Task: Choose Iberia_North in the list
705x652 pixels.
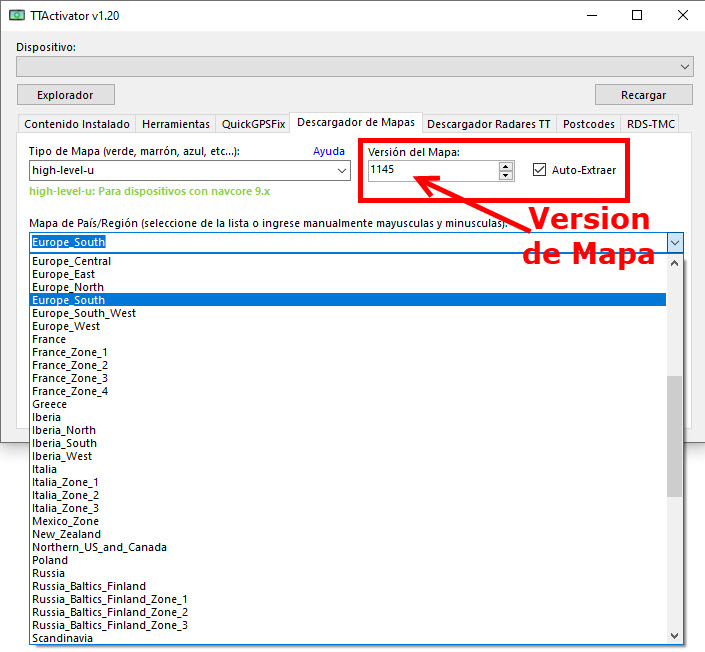Action: [x=348, y=430]
